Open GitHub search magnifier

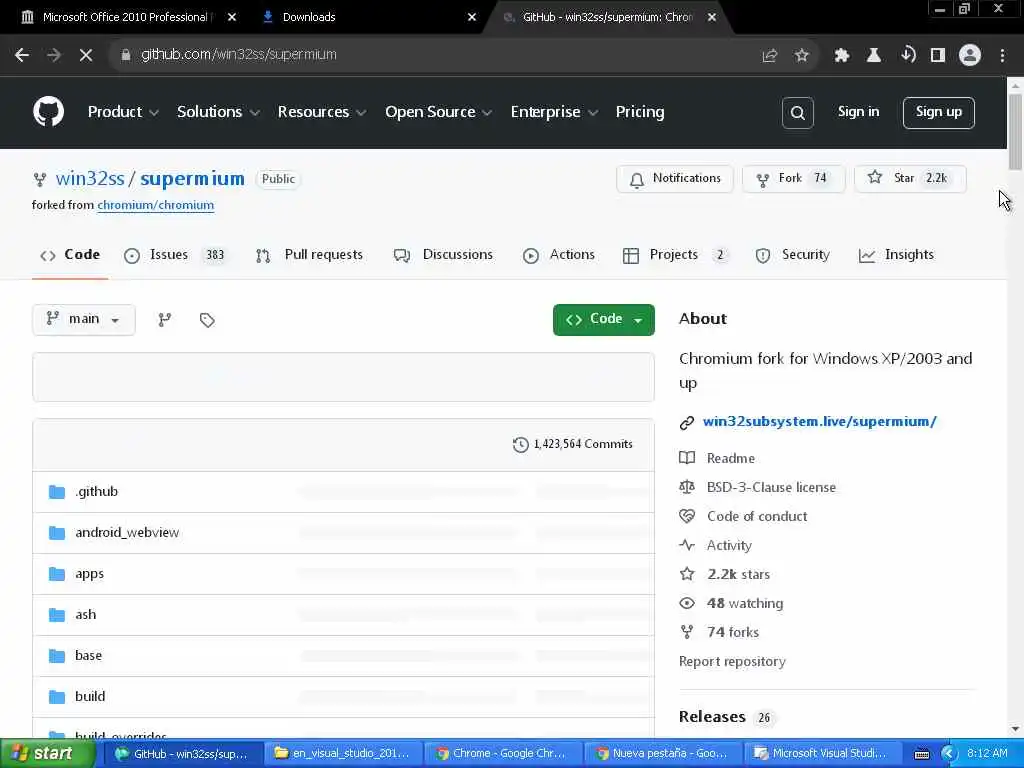[x=797, y=113]
